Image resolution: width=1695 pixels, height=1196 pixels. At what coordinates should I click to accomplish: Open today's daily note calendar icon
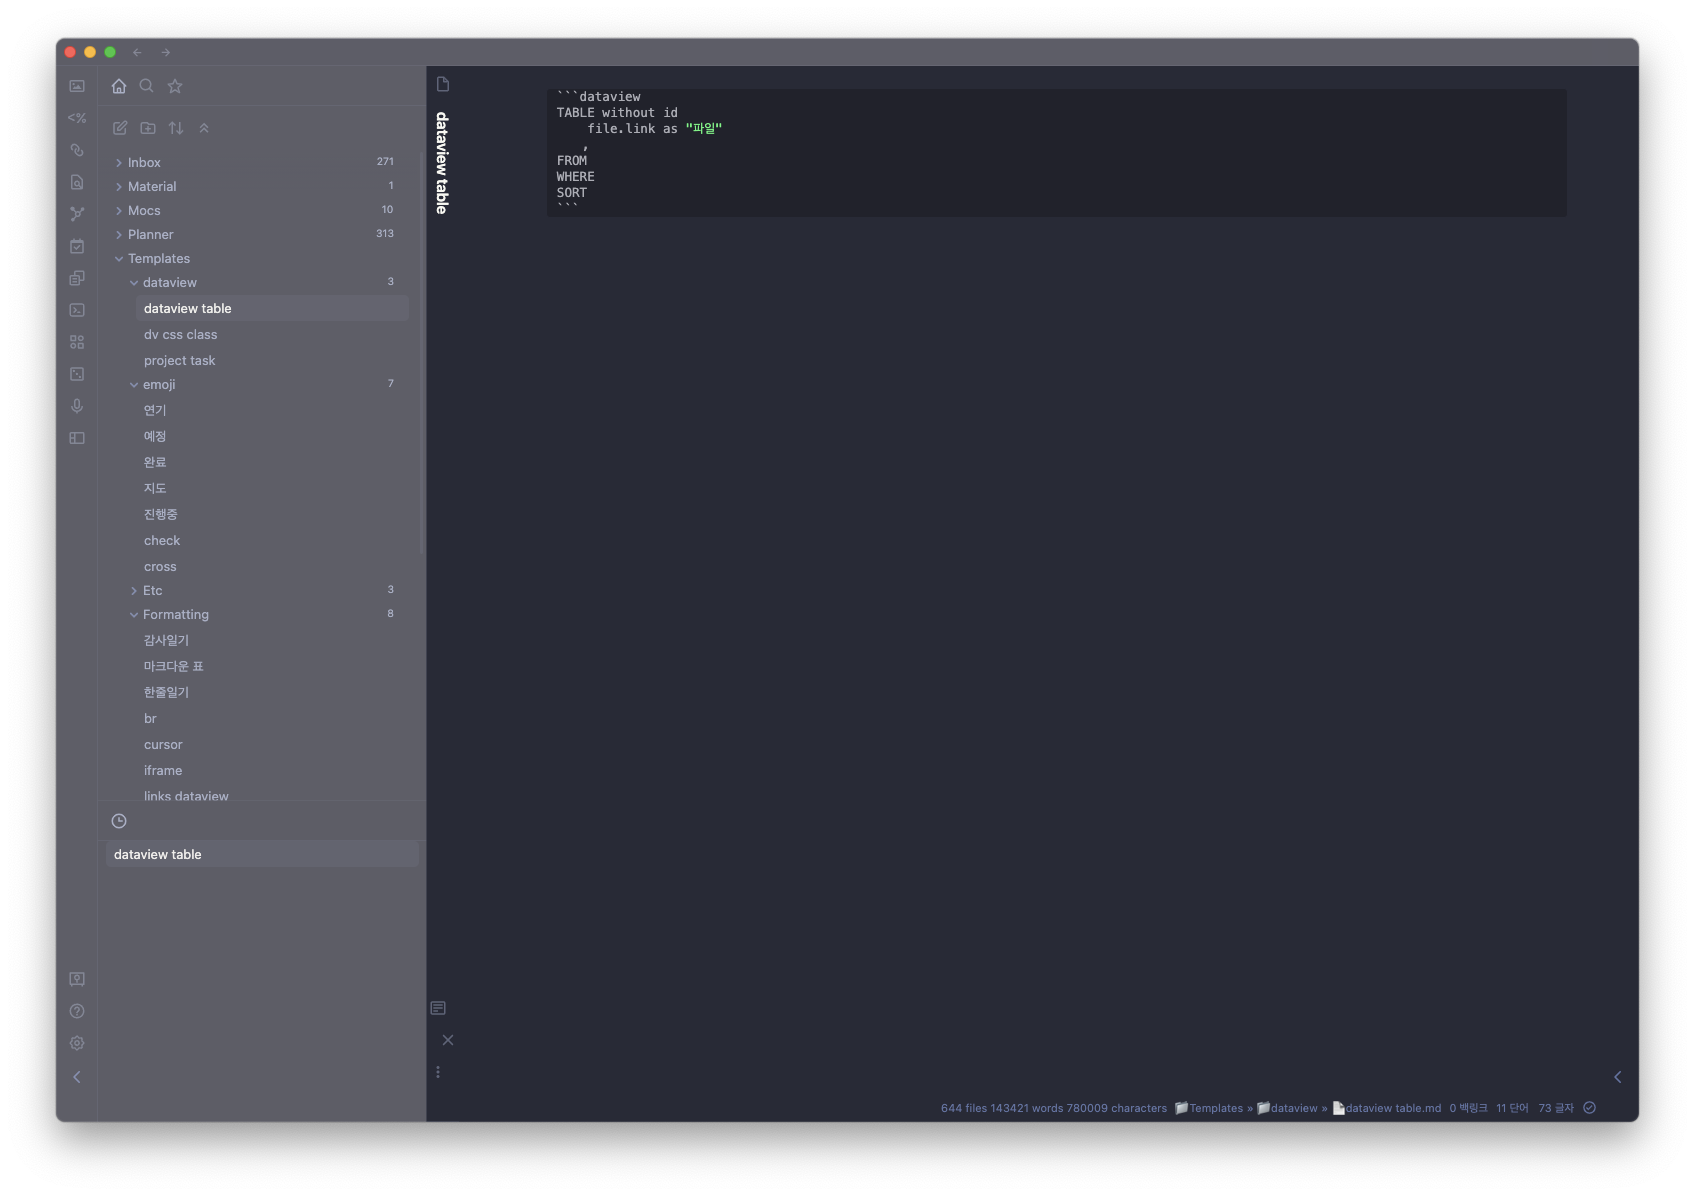click(77, 246)
